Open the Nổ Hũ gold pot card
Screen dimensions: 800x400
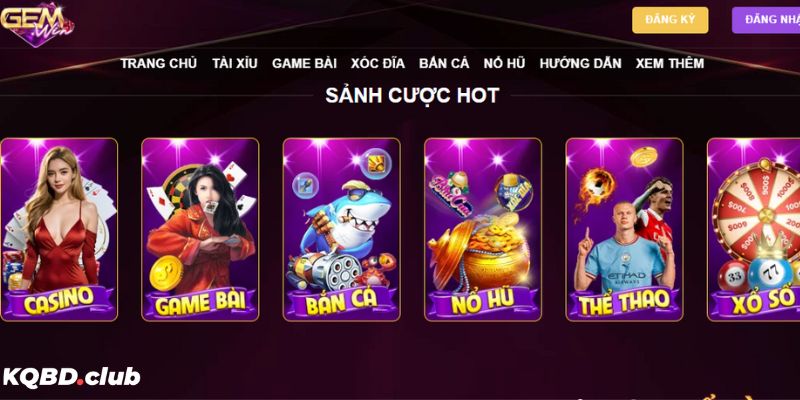(483, 230)
